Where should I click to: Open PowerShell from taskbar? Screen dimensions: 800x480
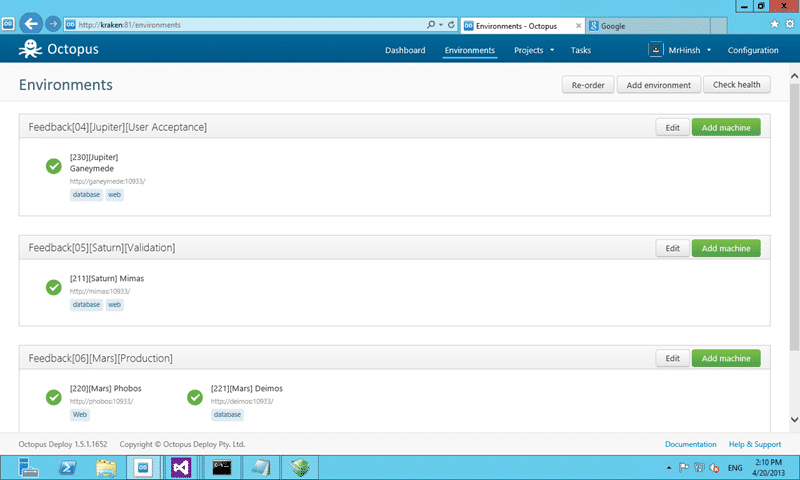67,467
